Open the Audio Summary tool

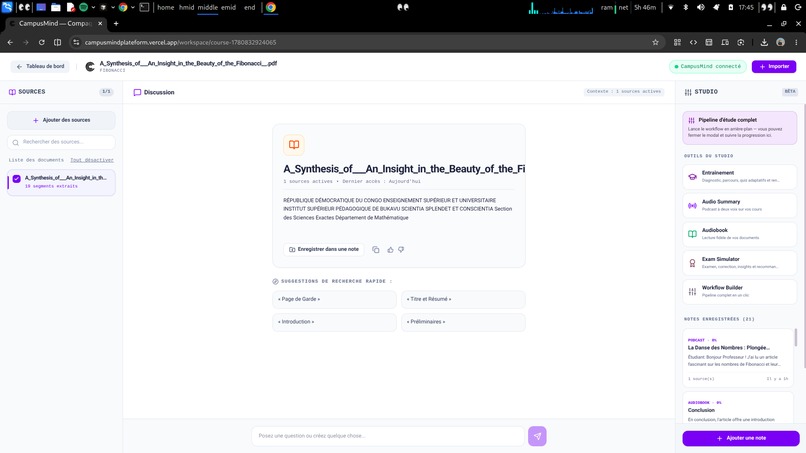[739, 205]
